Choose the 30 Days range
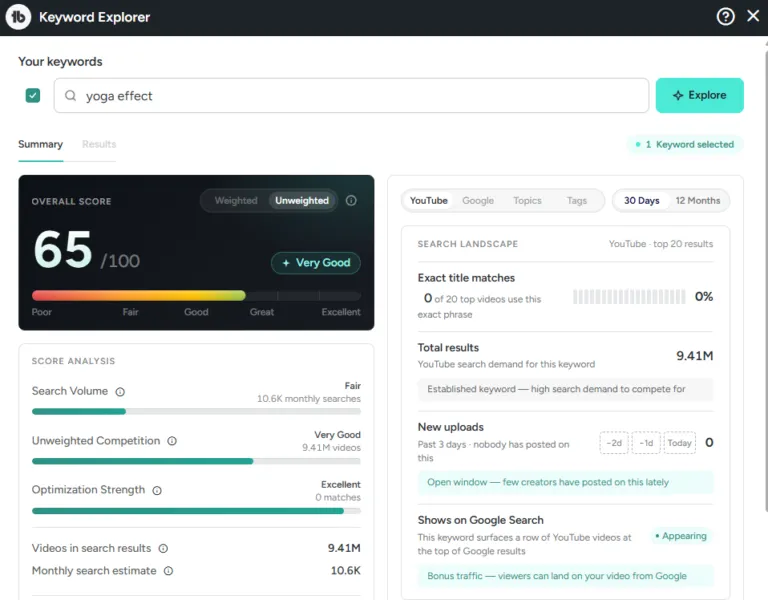 [642, 200]
